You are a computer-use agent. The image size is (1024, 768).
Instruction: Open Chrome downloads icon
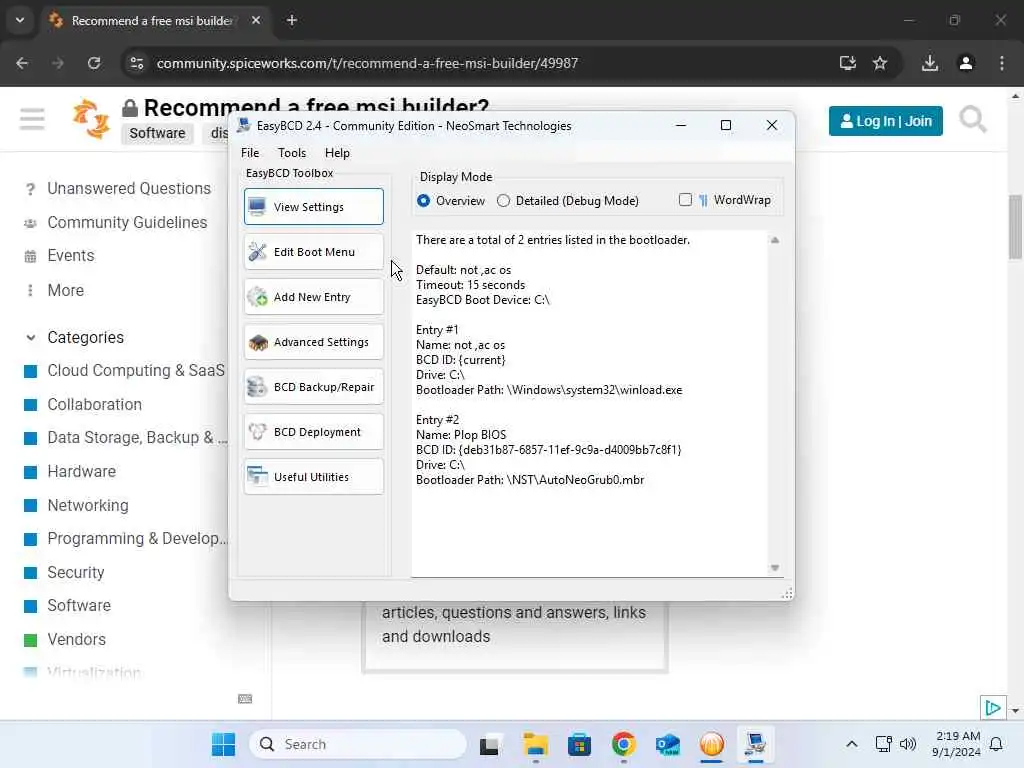point(930,63)
